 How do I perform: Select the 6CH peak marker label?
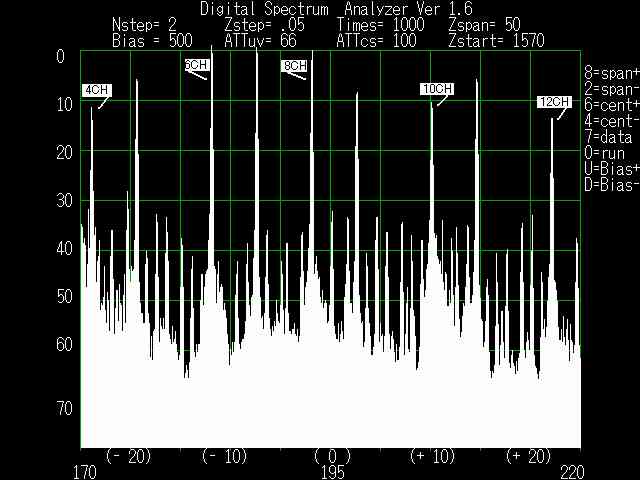click(197, 65)
